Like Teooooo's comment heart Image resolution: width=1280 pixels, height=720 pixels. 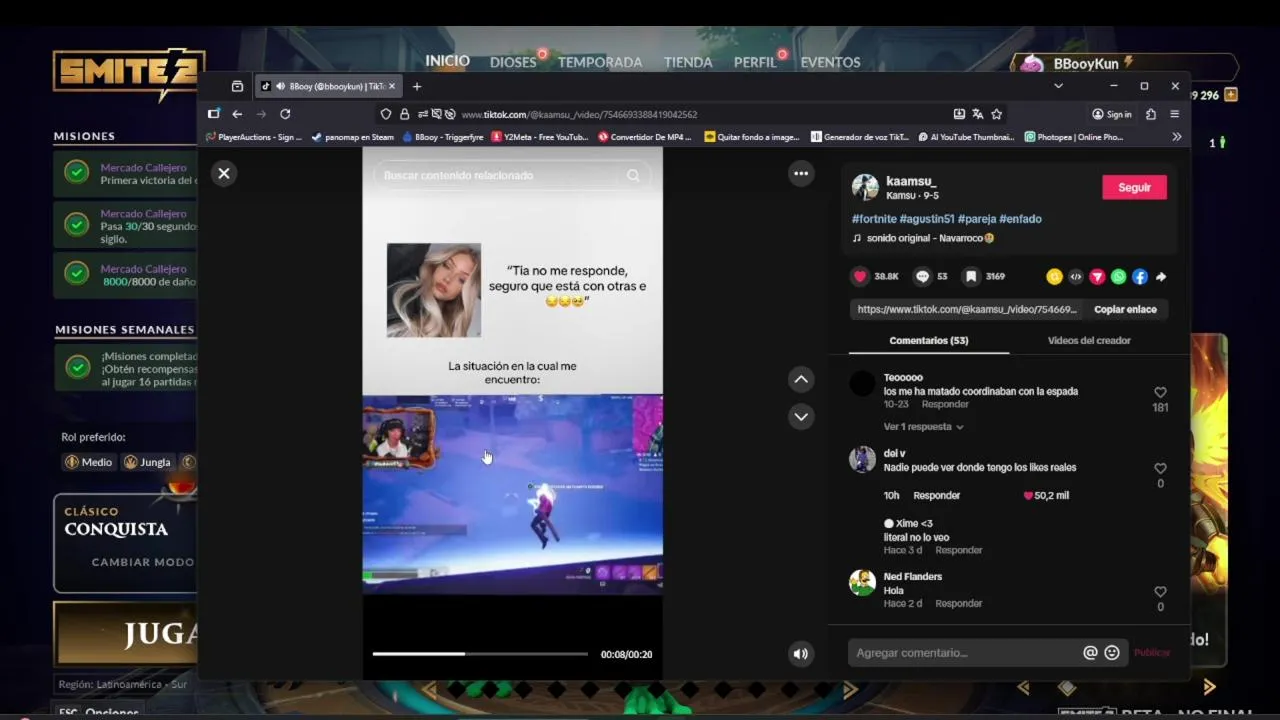point(1160,393)
